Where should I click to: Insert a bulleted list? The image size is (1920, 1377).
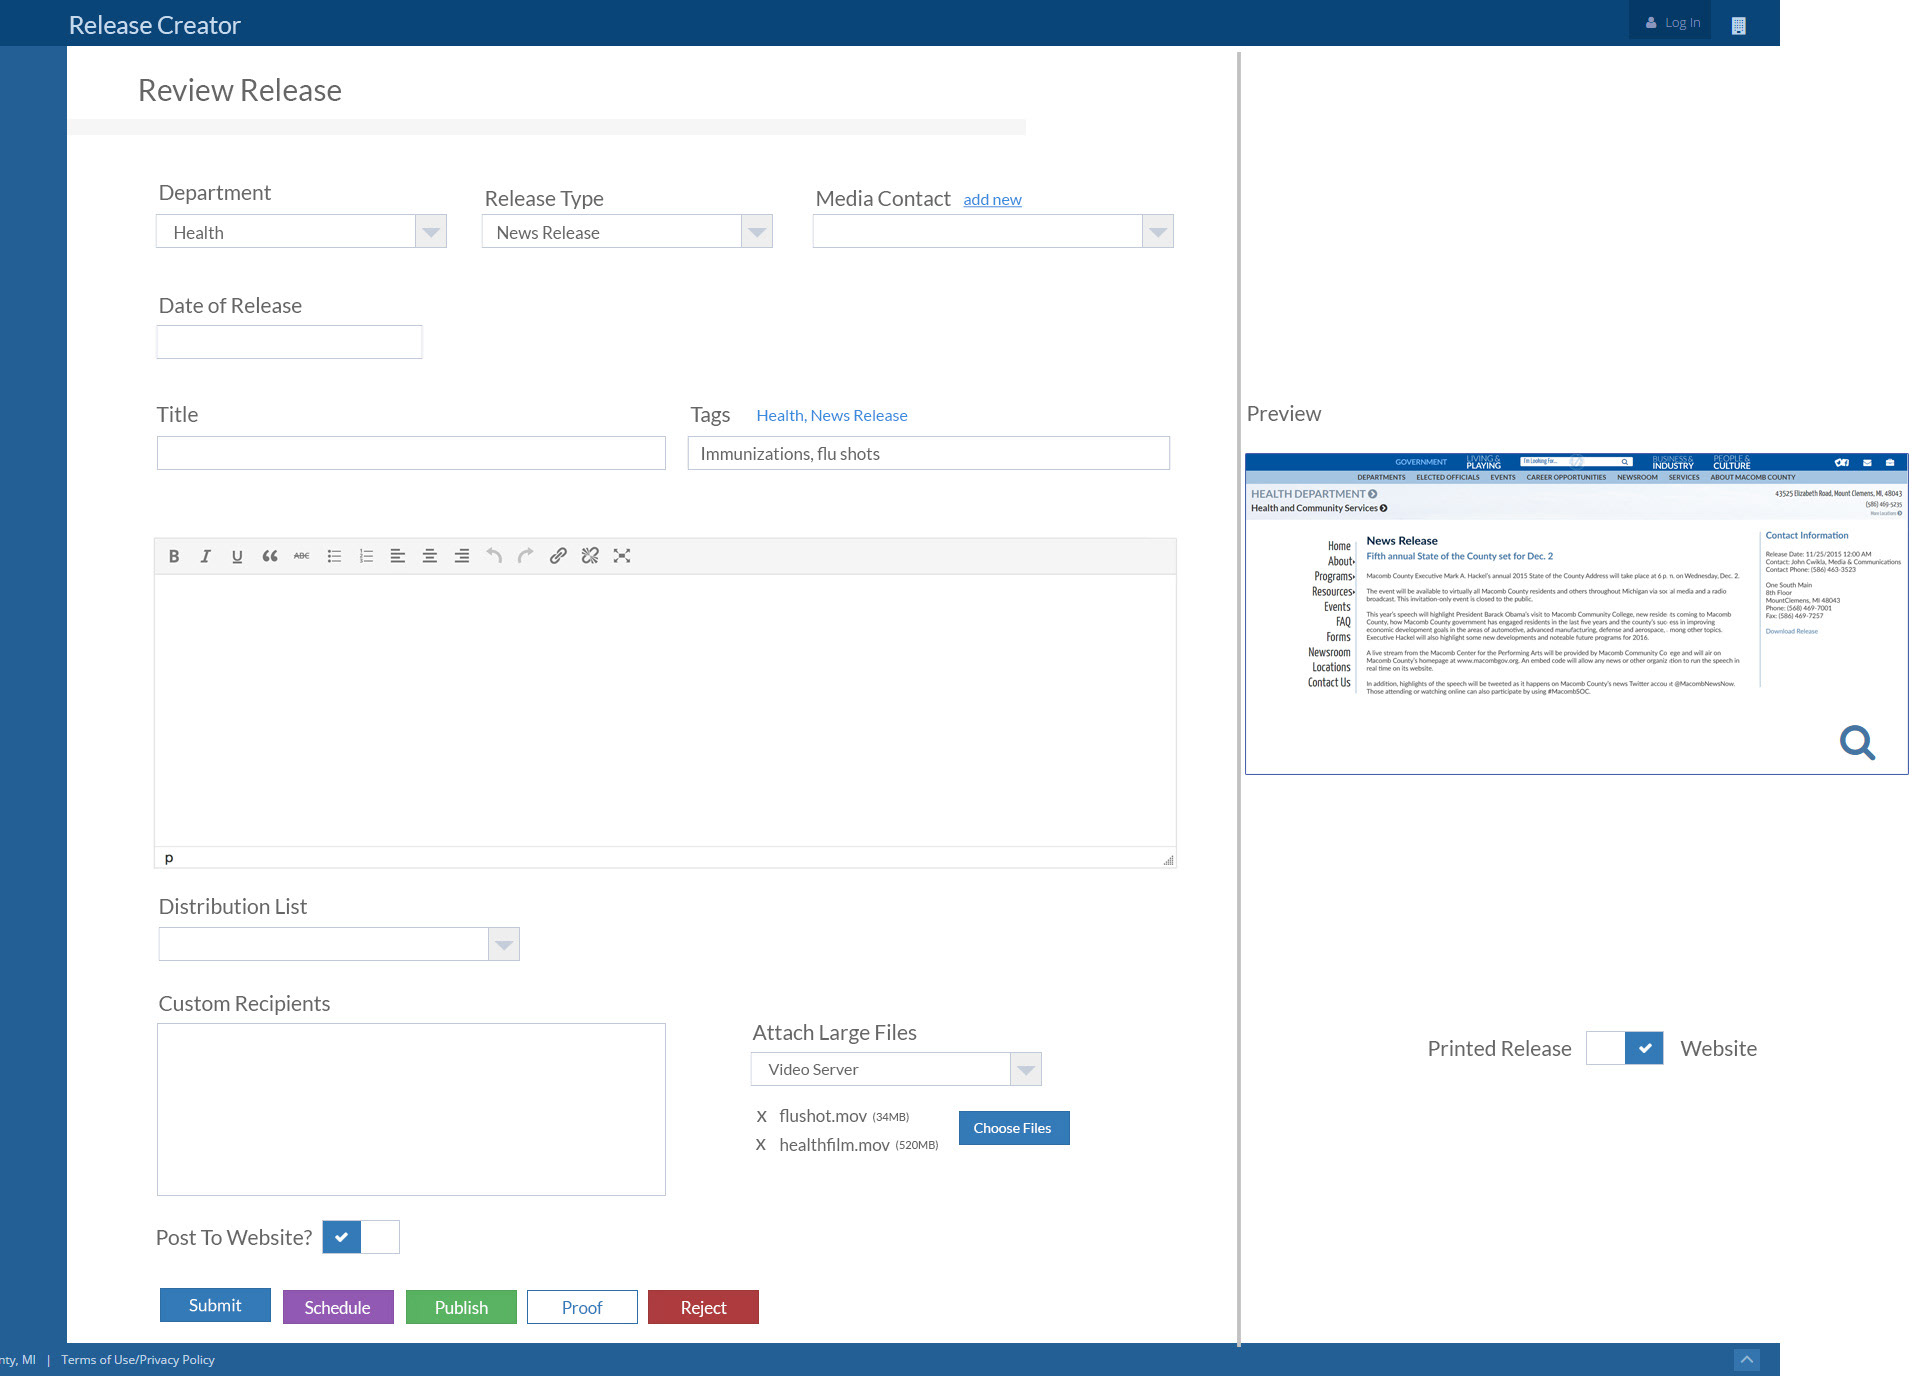[334, 556]
